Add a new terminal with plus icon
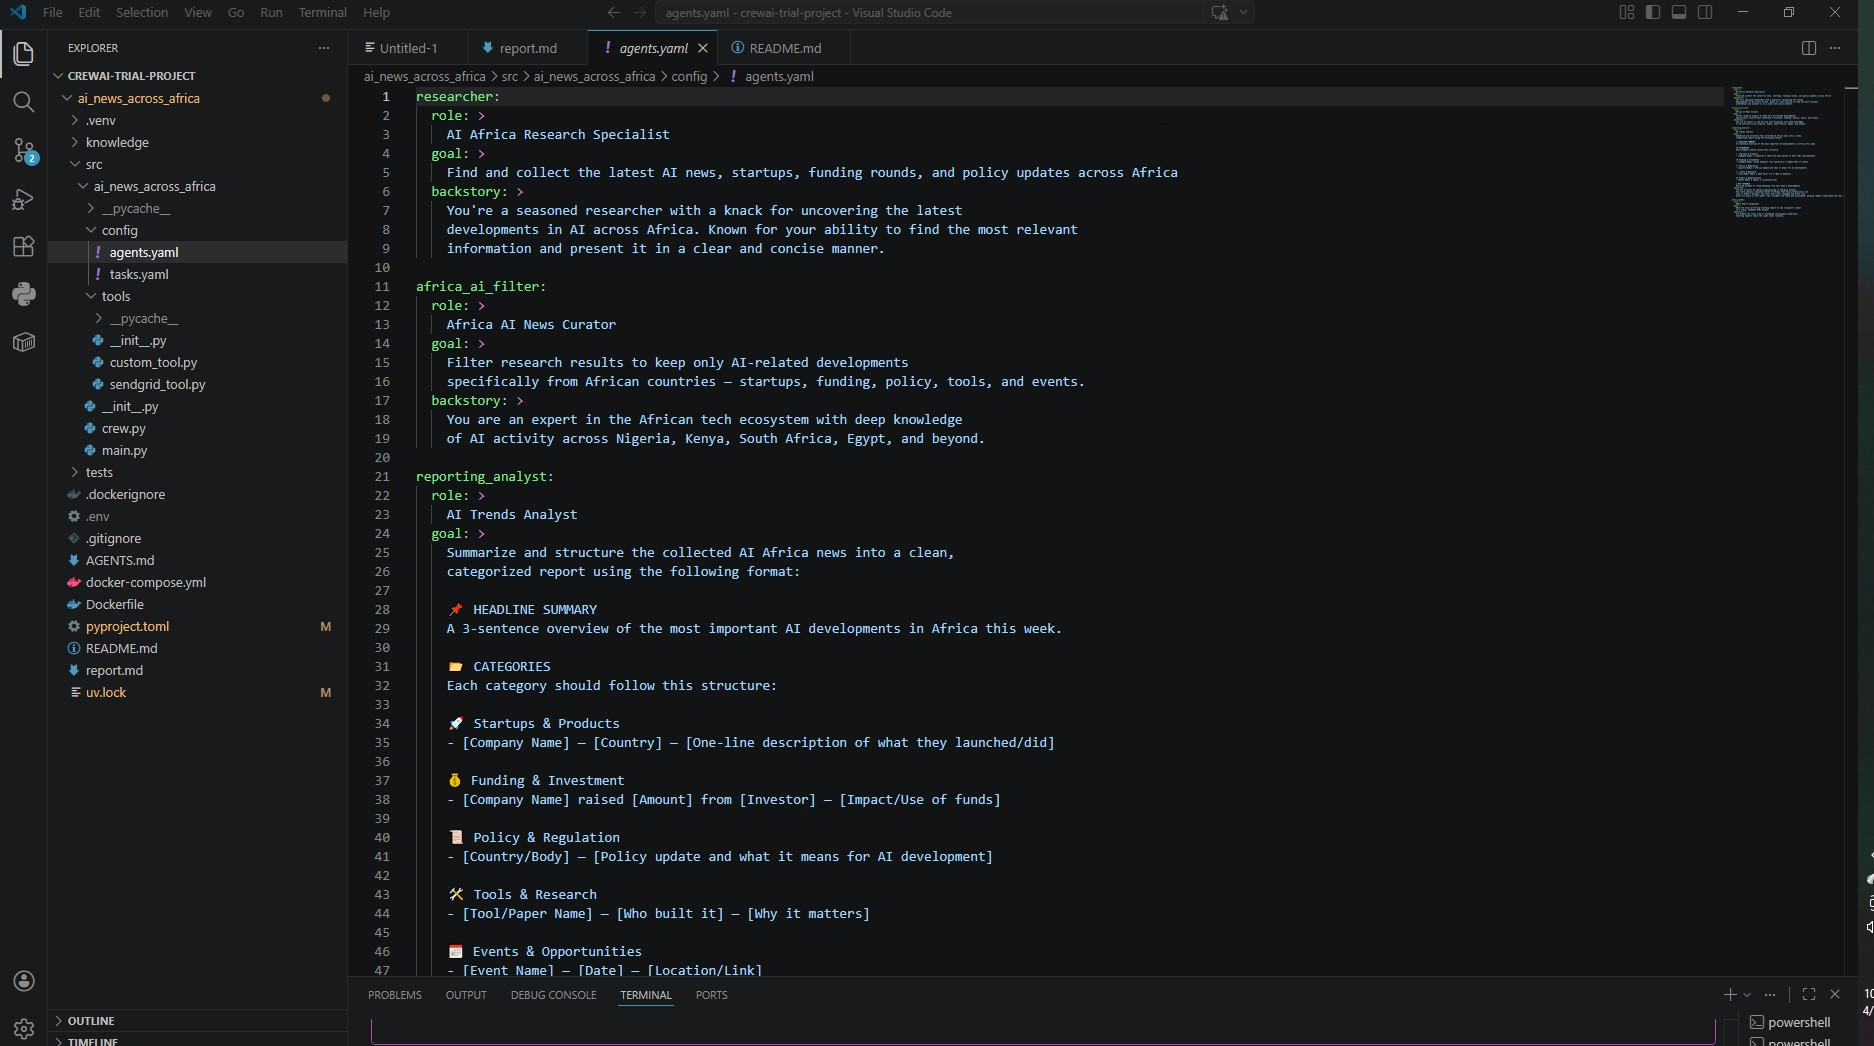The height and width of the screenshot is (1046, 1874). pyautogui.click(x=1729, y=994)
